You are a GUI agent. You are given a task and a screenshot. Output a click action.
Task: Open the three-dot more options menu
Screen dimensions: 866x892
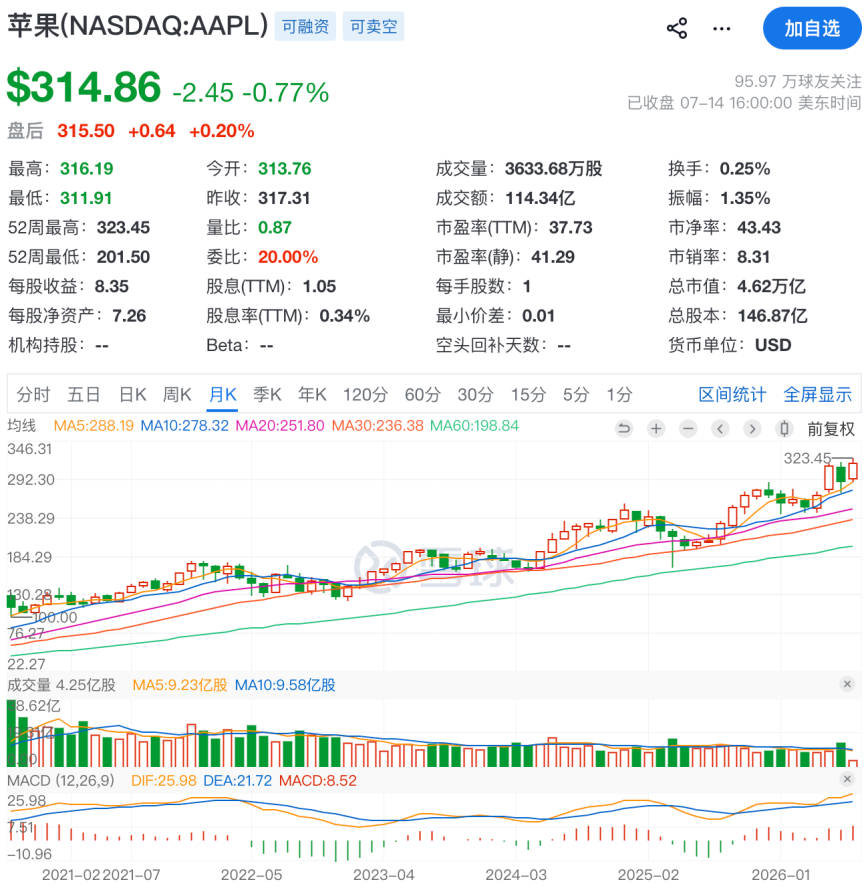[x=721, y=28]
